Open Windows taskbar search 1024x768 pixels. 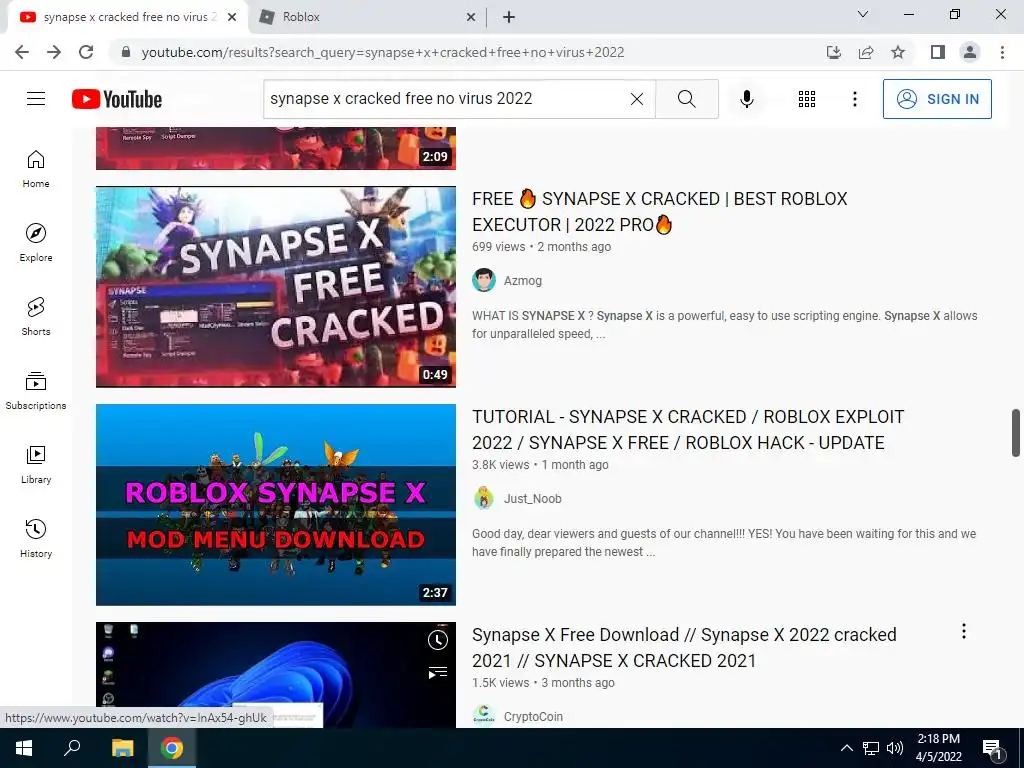[72, 748]
